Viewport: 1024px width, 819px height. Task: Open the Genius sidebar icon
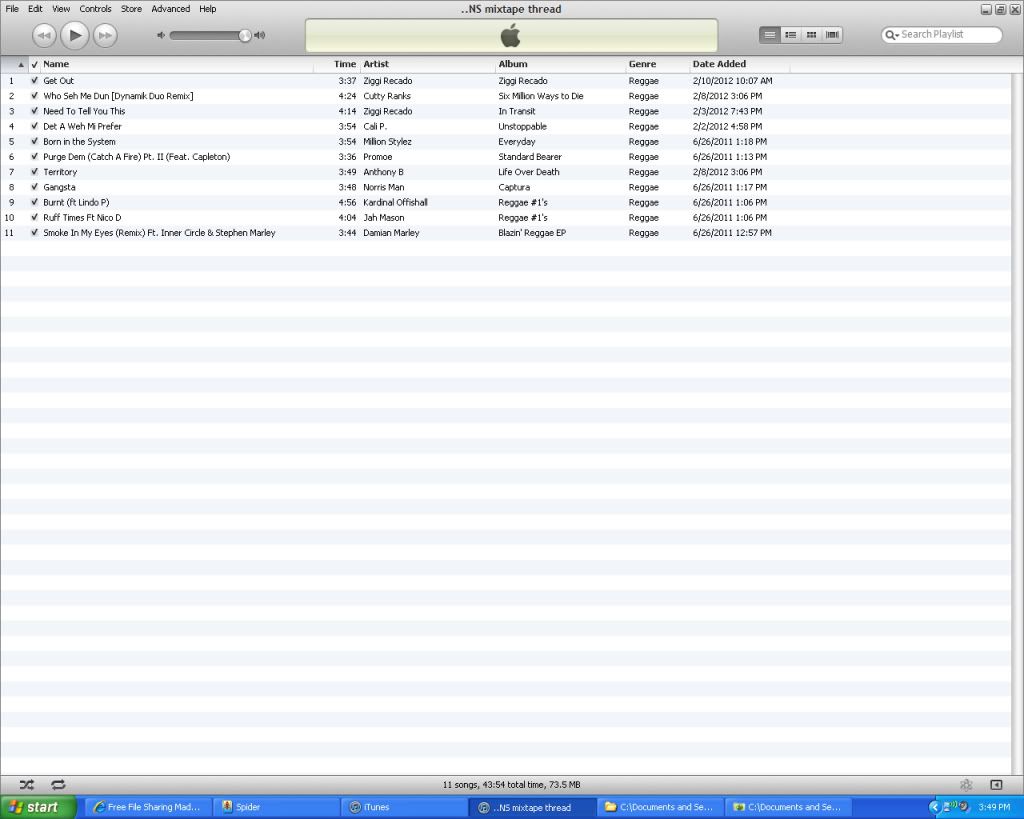click(x=966, y=785)
